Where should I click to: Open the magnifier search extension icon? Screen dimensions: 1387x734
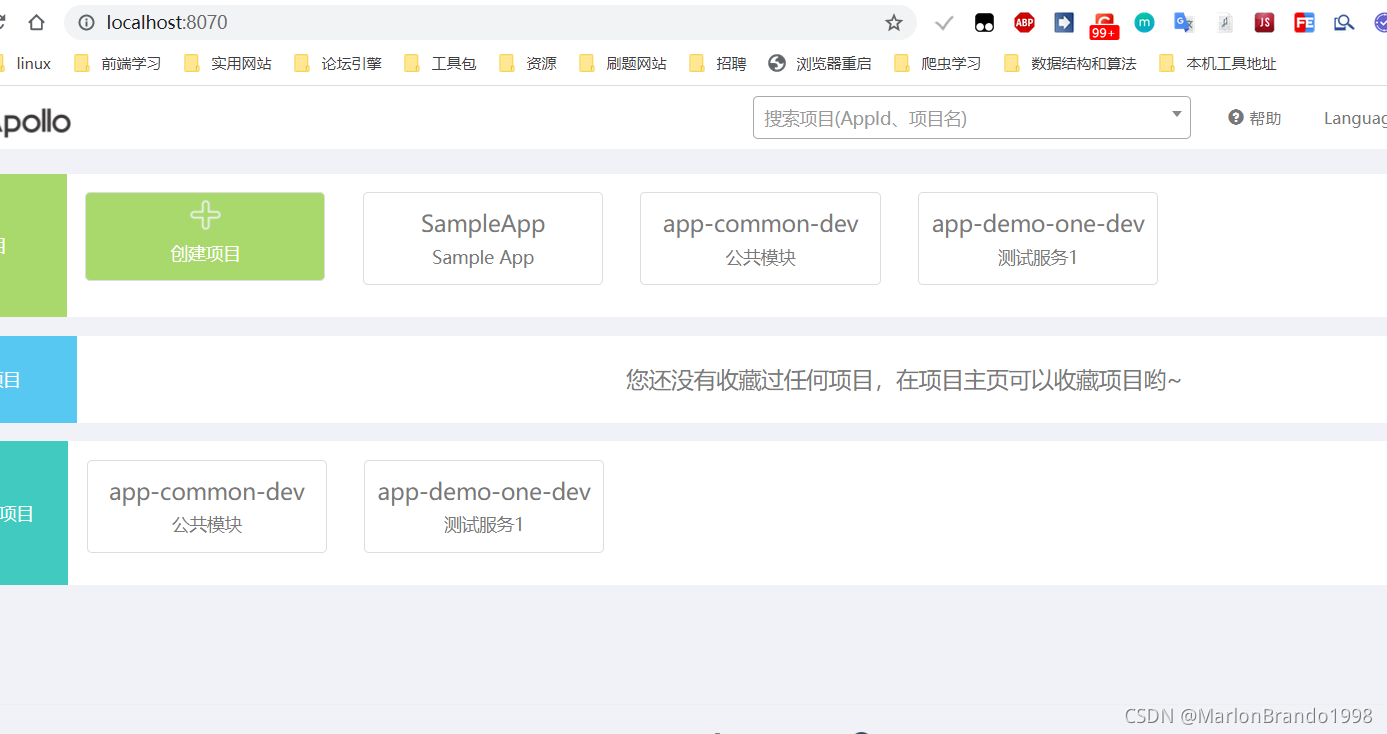pos(1344,22)
